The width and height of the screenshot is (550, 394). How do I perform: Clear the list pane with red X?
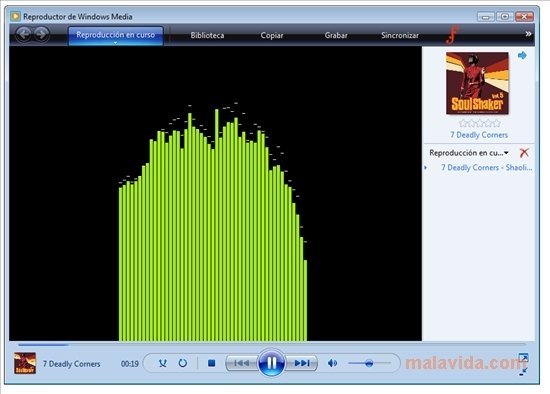coord(524,153)
